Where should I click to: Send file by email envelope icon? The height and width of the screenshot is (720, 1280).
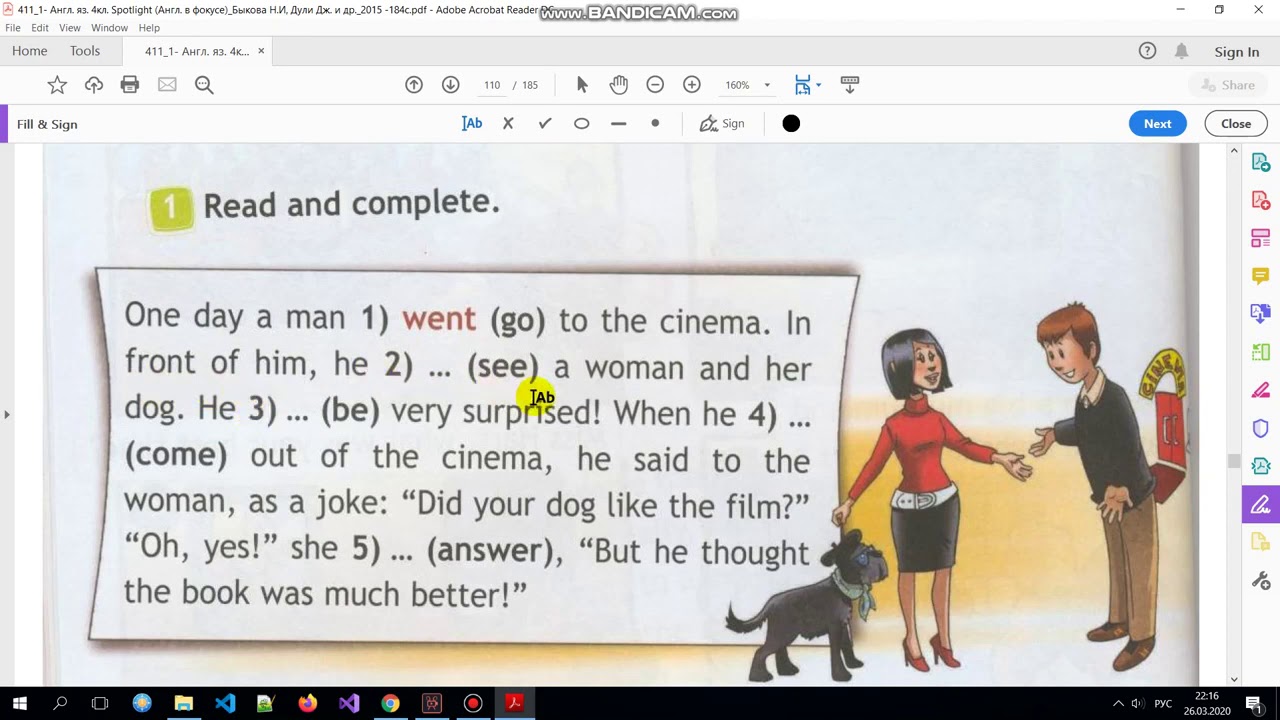point(167,85)
